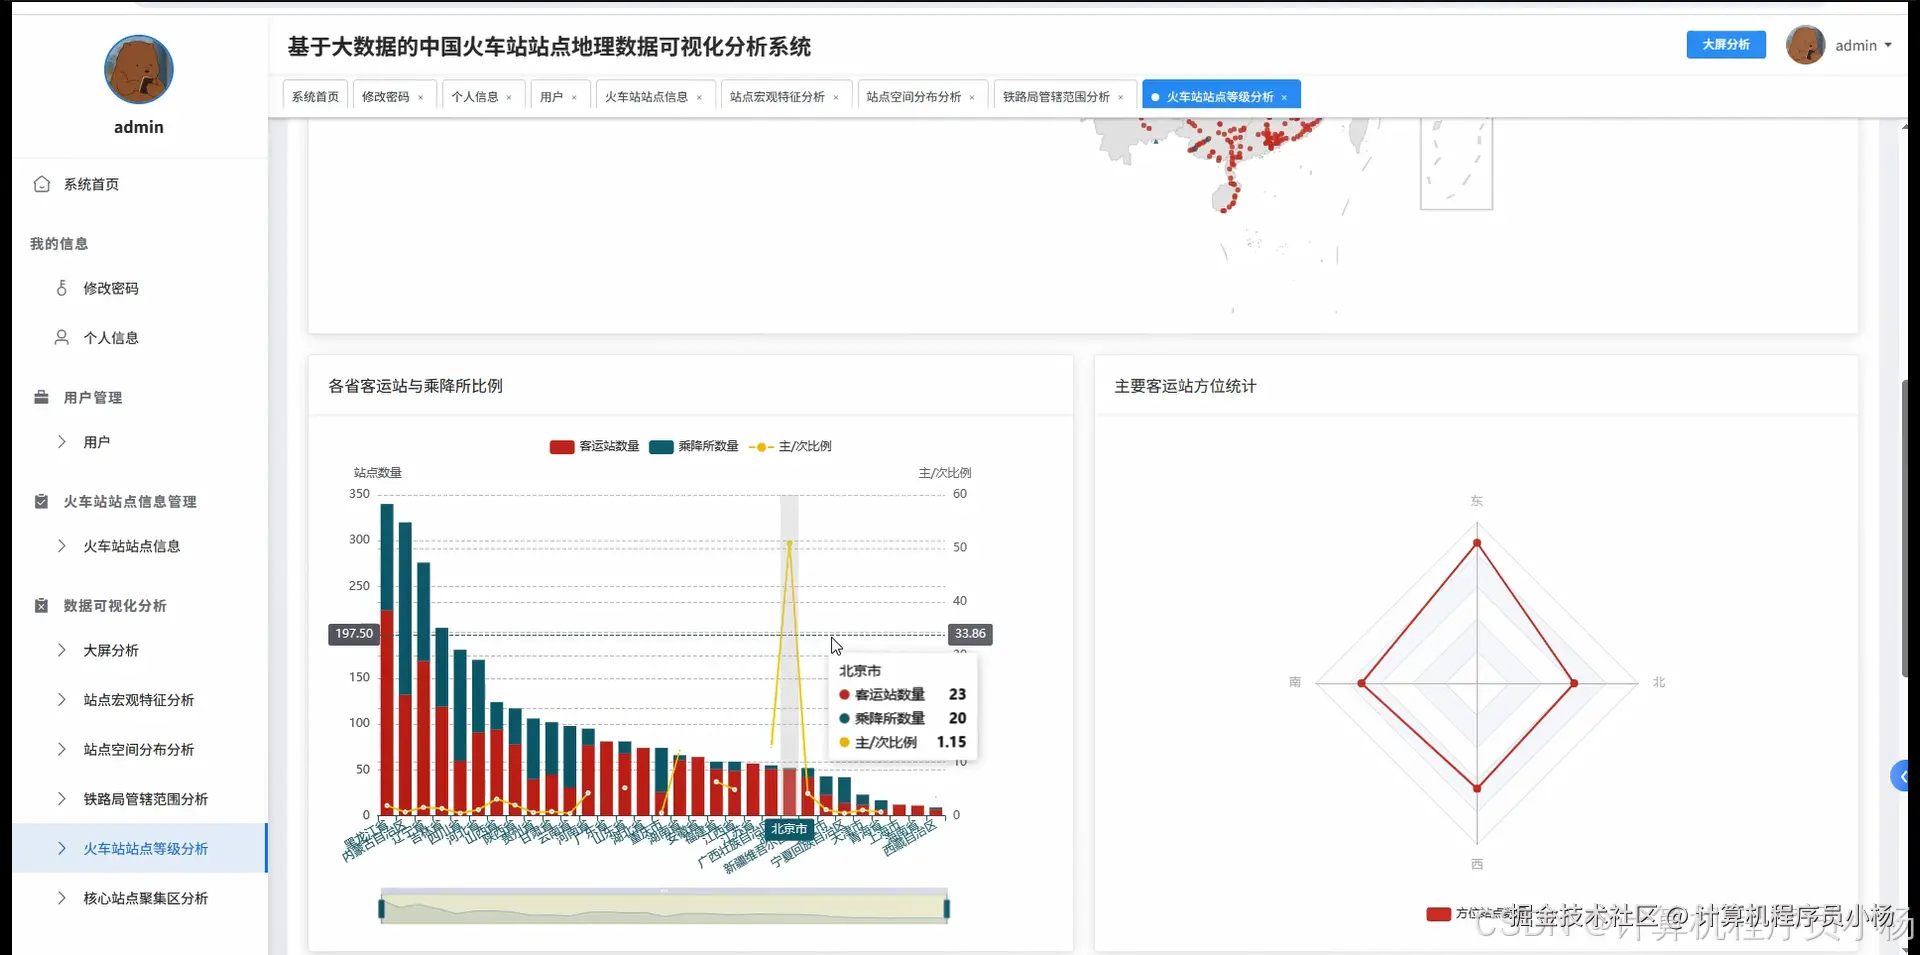Expand the 火车站站点等级分析 sidebar chevron
This screenshot has height=955, width=1920.
[62, 849]
